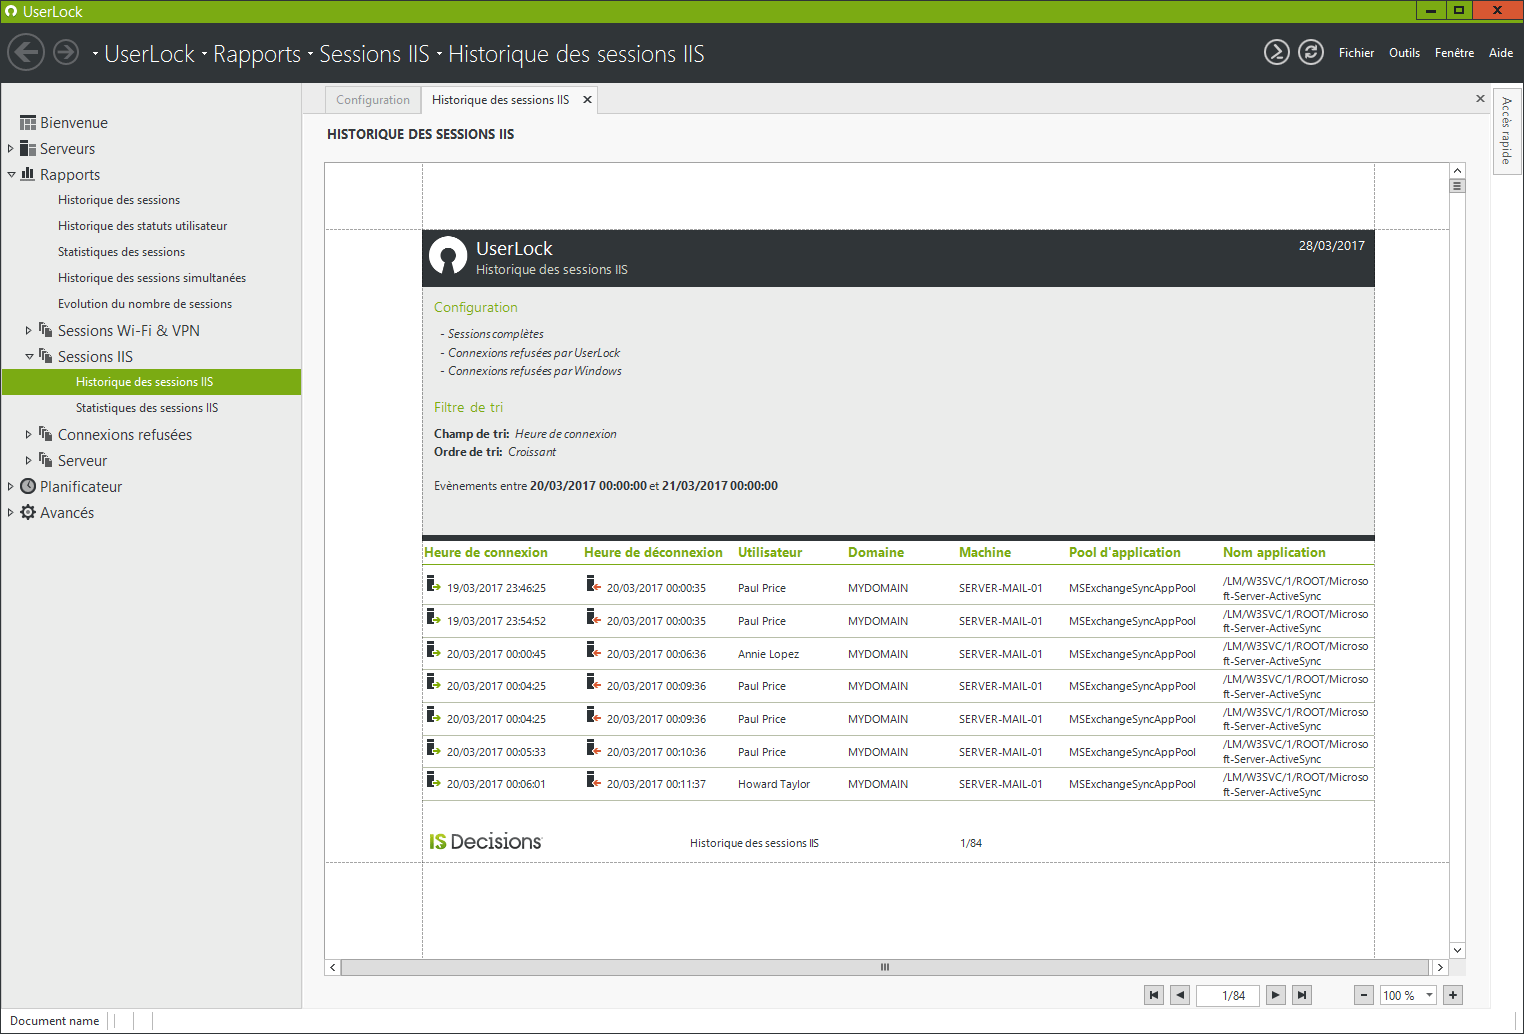The height and width of the screenshot is (1034, 1524).
Task: Click the Serveurs icon in the tree
Action: pos(28,148)
